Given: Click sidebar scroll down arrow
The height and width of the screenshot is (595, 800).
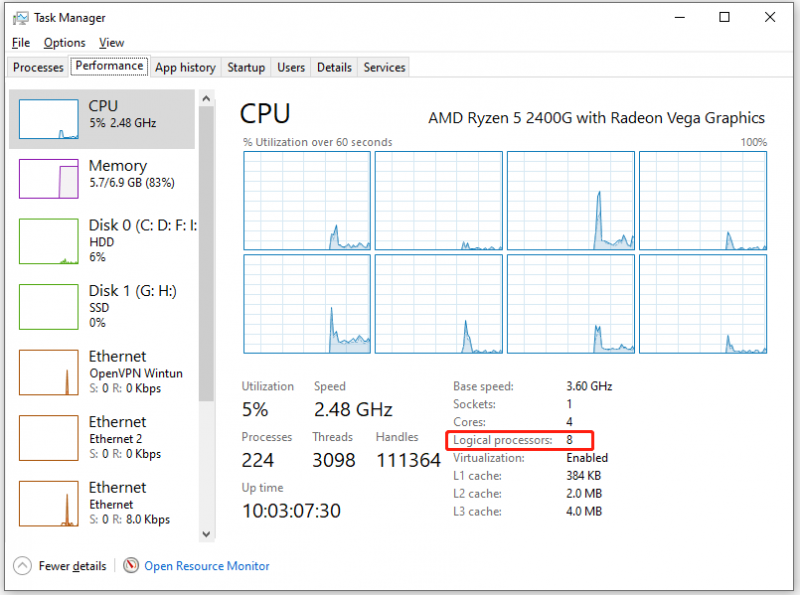Looking at the screenshot, I should coord(206,534).
